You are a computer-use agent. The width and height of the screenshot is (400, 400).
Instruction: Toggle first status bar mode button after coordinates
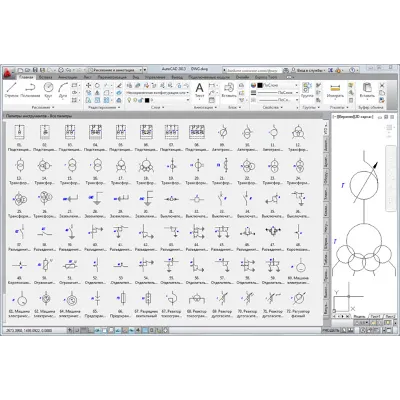70,330
